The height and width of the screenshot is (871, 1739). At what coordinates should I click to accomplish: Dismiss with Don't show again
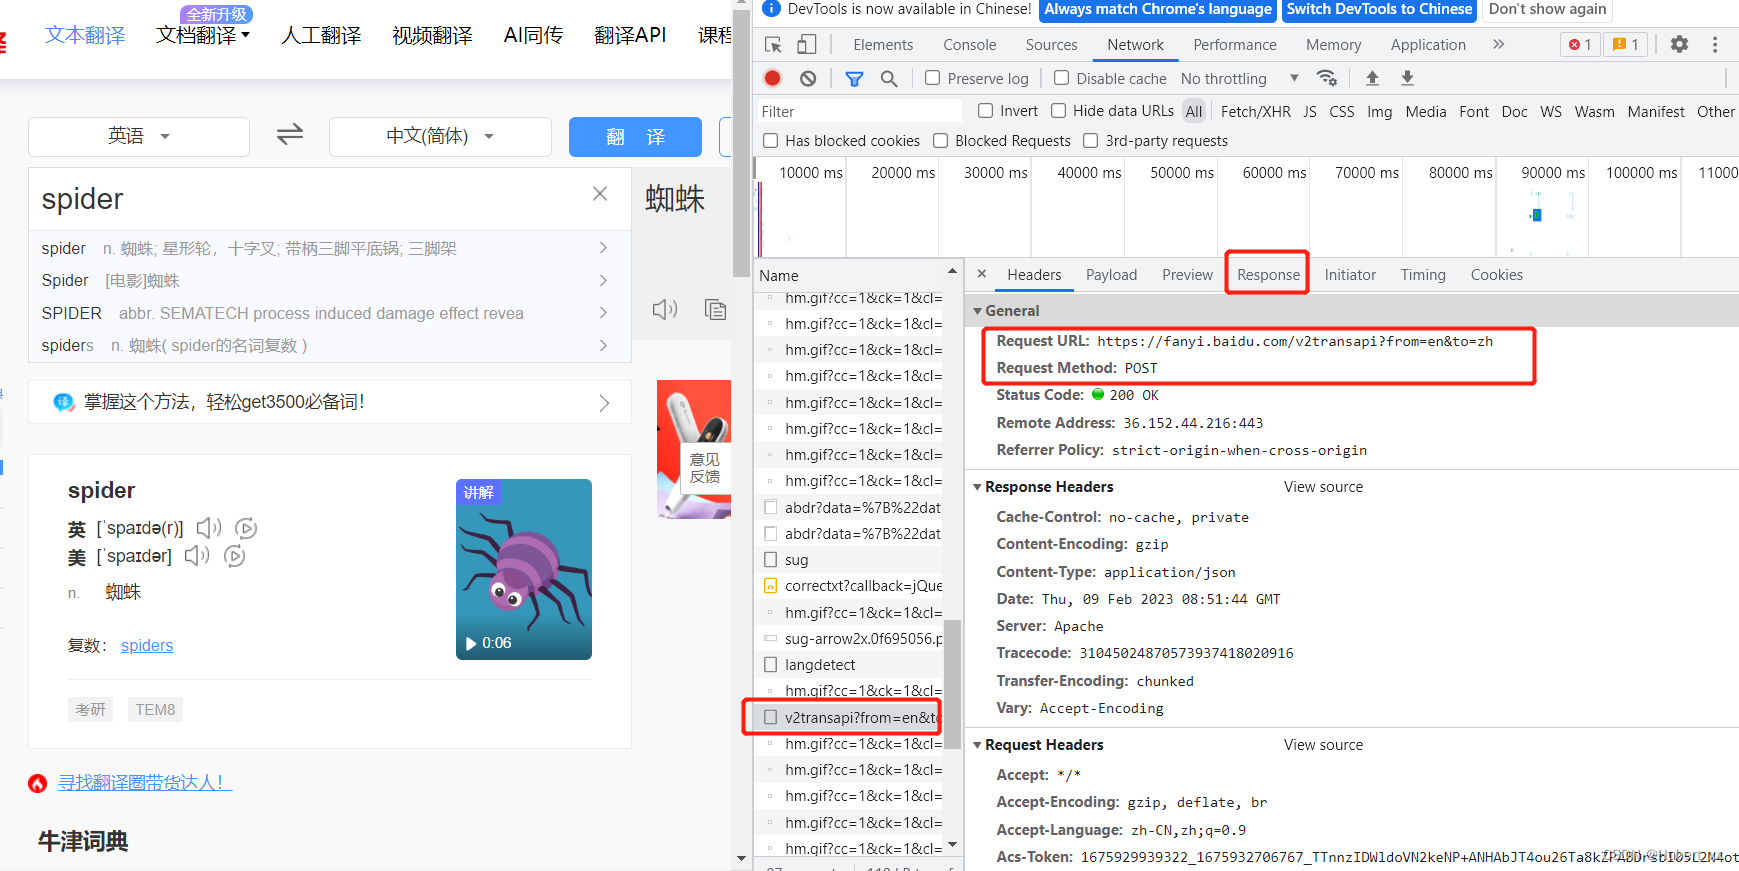[x=1547, y=9]
